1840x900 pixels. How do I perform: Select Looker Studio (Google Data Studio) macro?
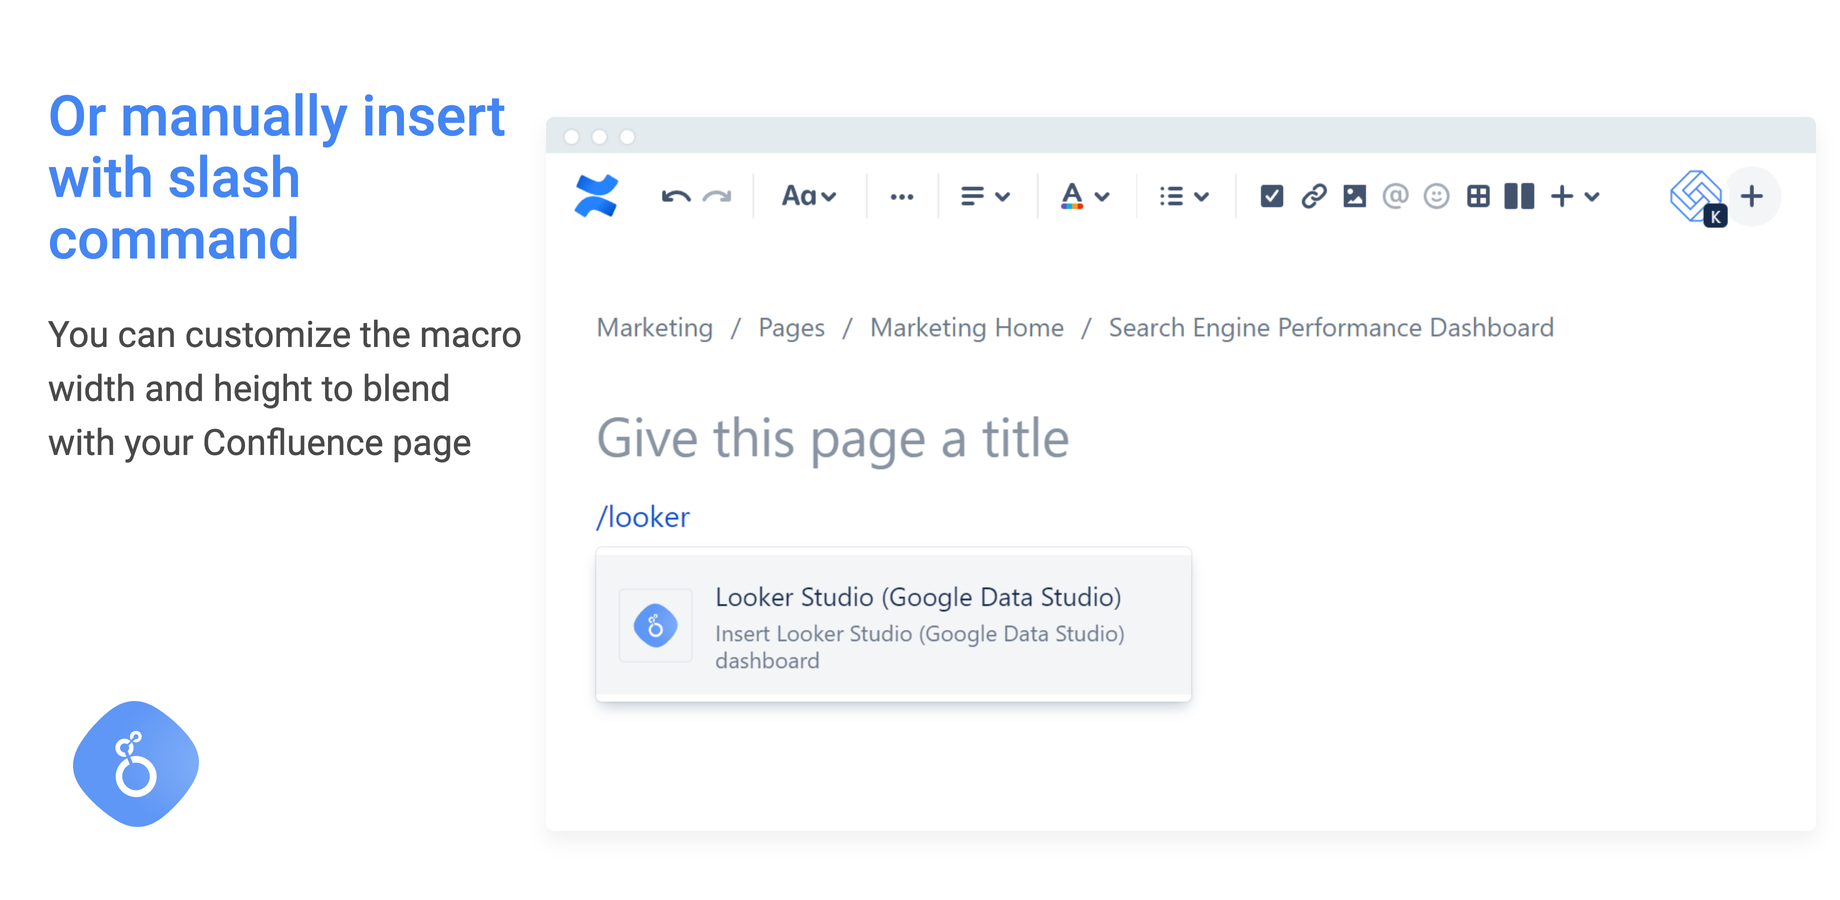click(x=893, y=626)
